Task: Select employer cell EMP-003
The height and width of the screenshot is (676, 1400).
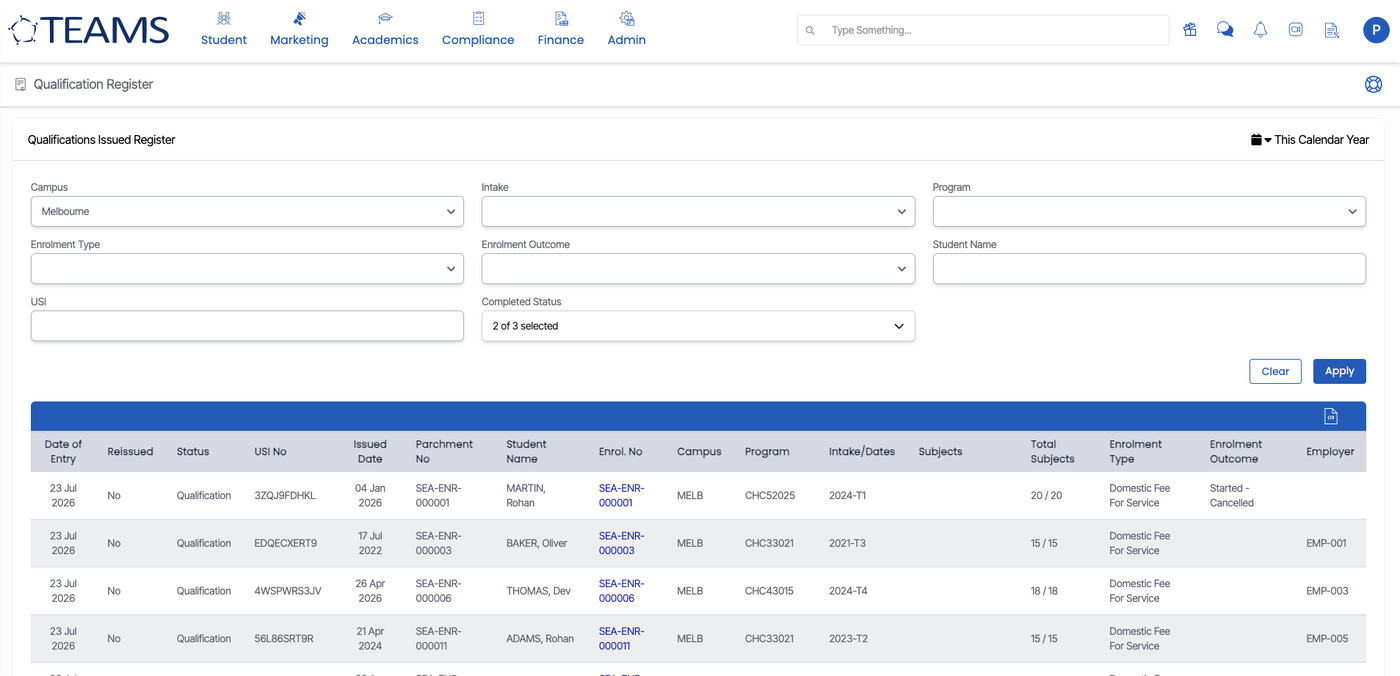Action: 1327,591
